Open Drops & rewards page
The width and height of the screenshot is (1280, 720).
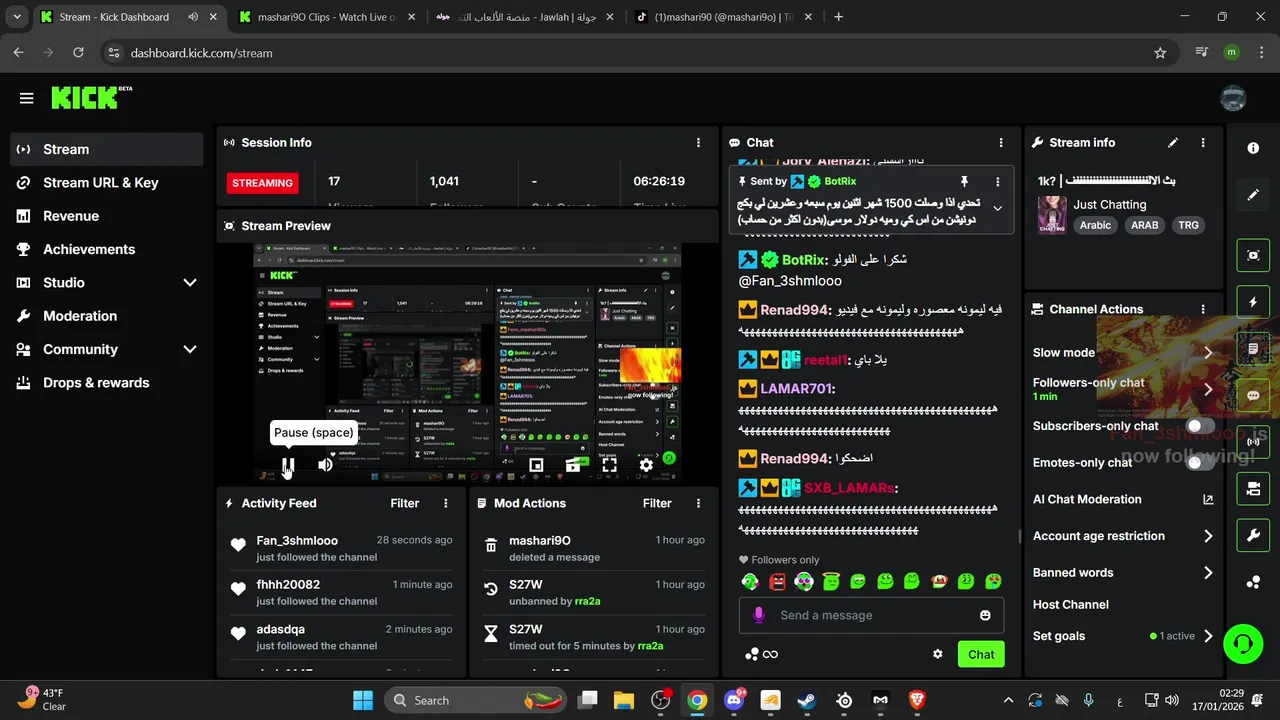[107, 383]
